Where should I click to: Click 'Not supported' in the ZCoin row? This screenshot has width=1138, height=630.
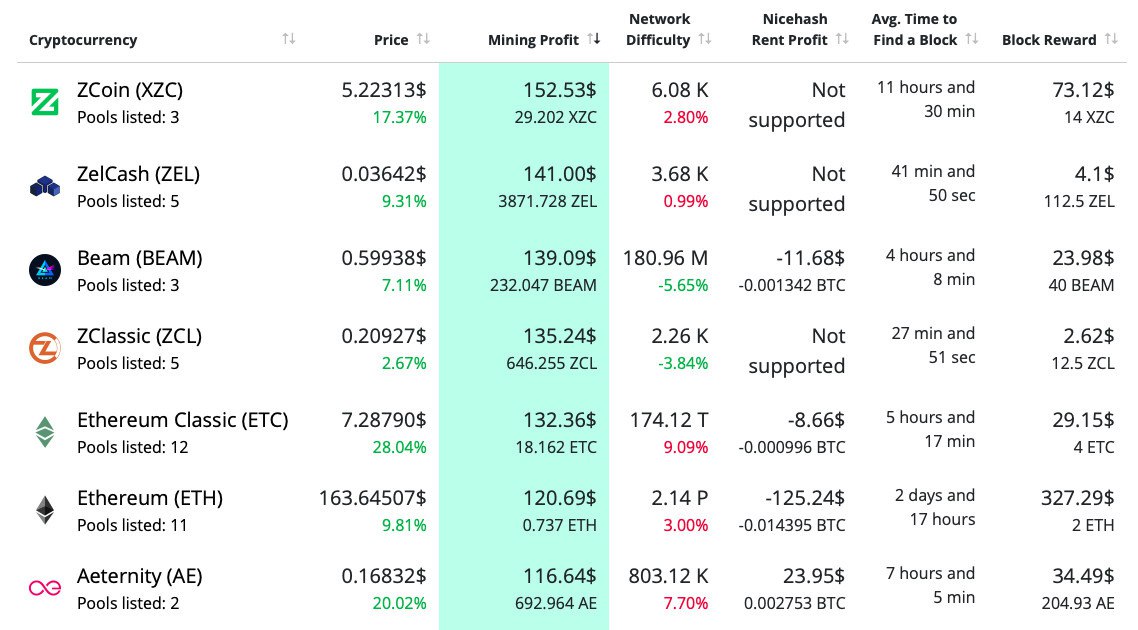(x=797, y=105)
